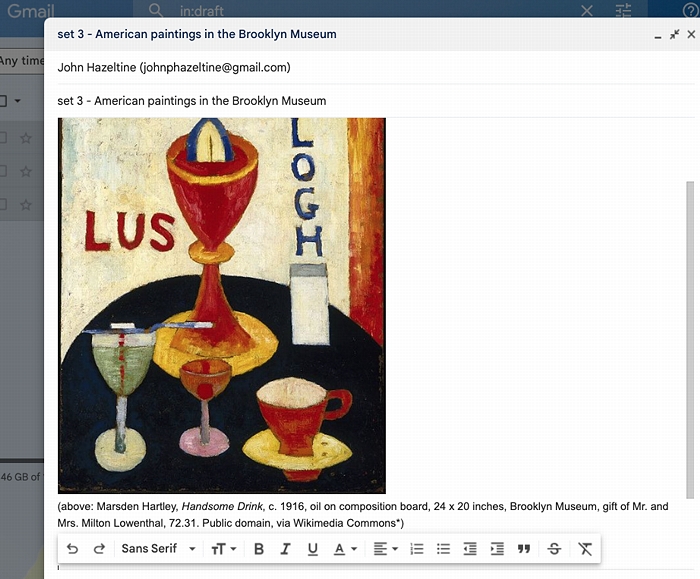Underline the selected text
700x579 pixels.
tap(312, 549)
